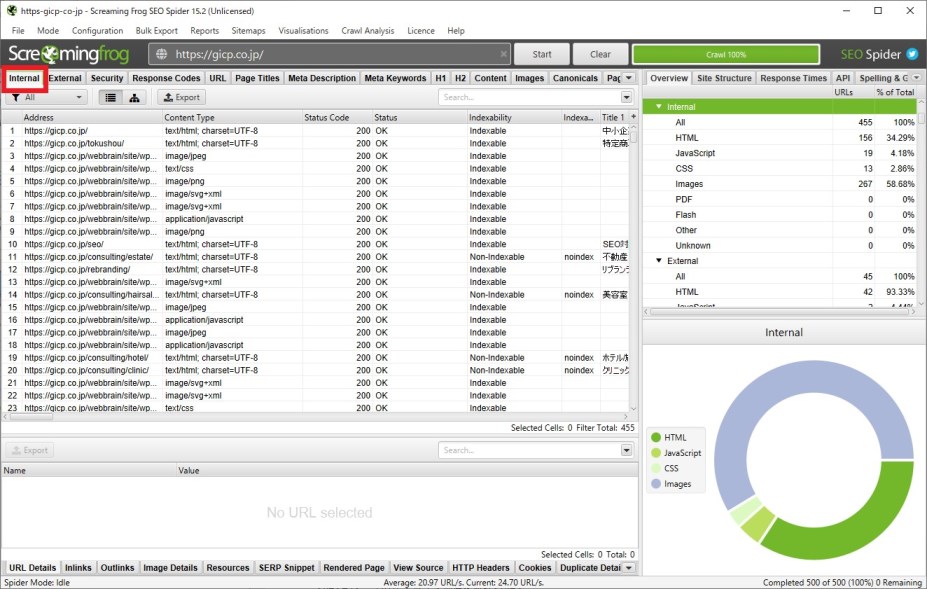Open the File menu
The image size is (927, 589).
pos(18,31)
